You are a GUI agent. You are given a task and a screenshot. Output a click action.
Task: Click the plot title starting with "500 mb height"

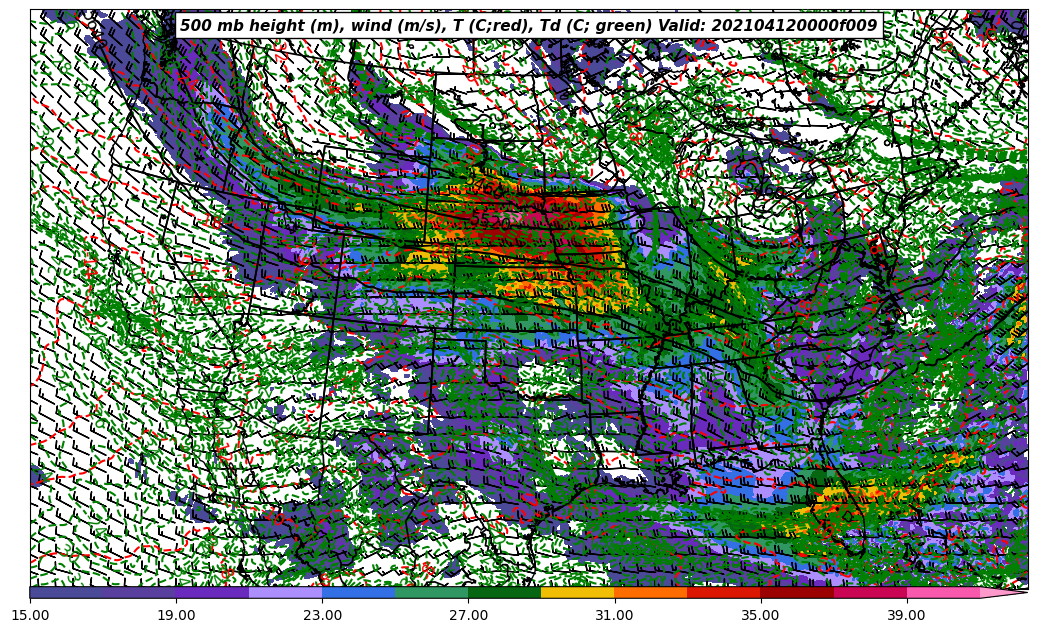click(x=528, y=26)
